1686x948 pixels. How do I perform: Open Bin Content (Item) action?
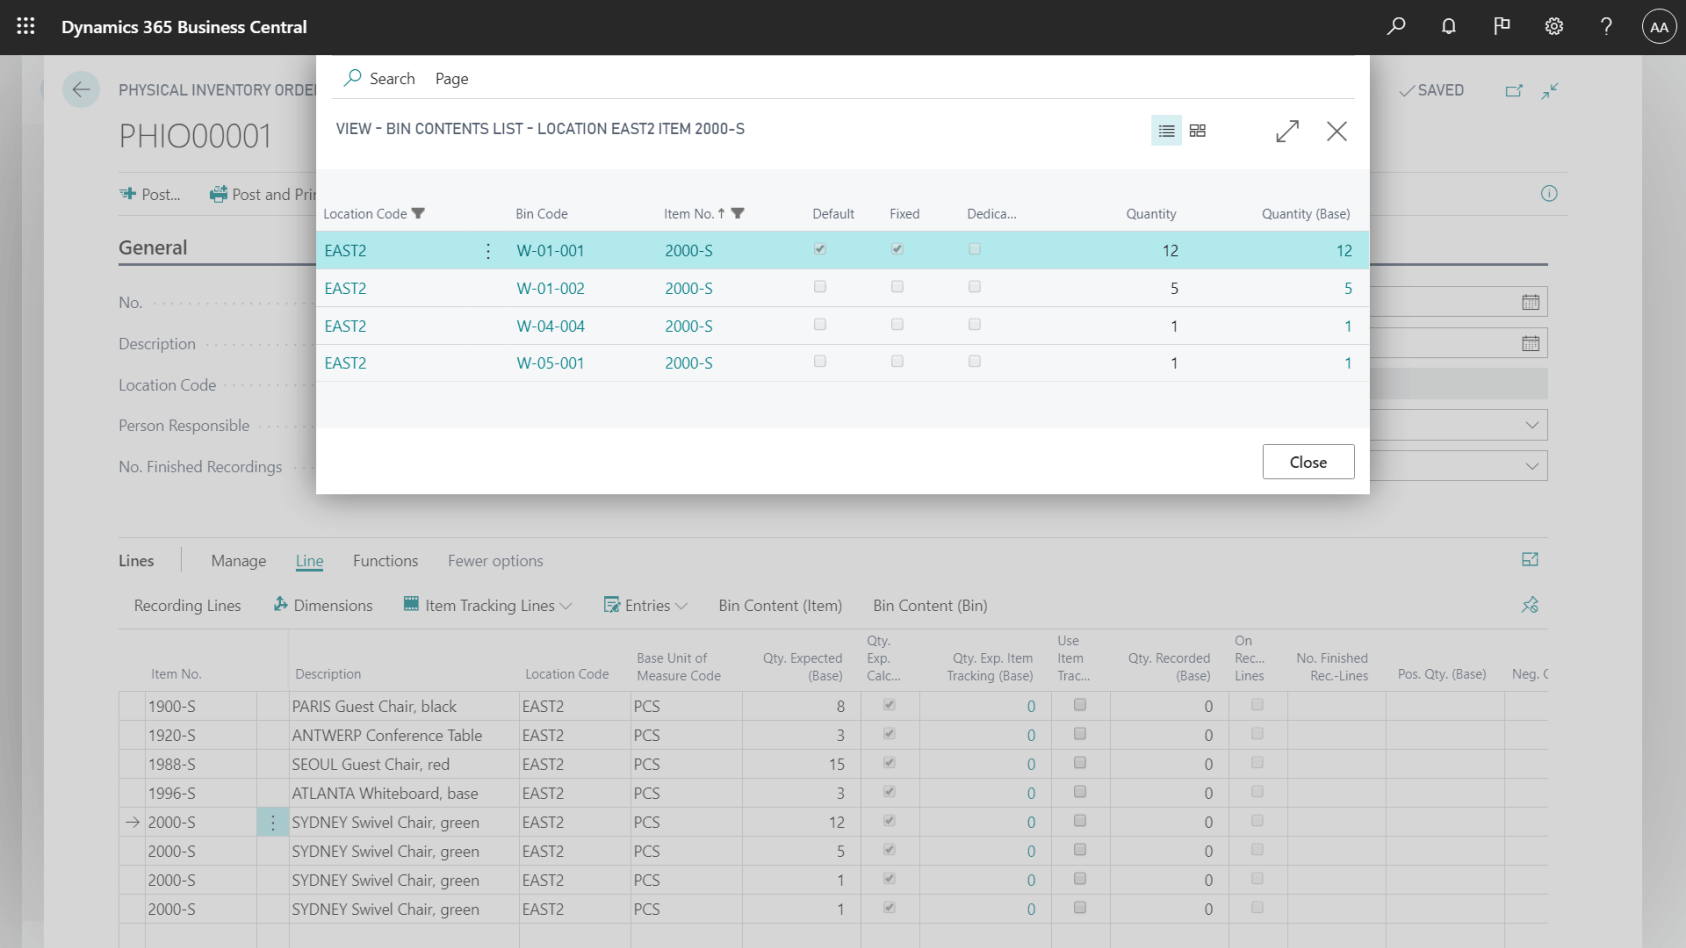[780, 605]
